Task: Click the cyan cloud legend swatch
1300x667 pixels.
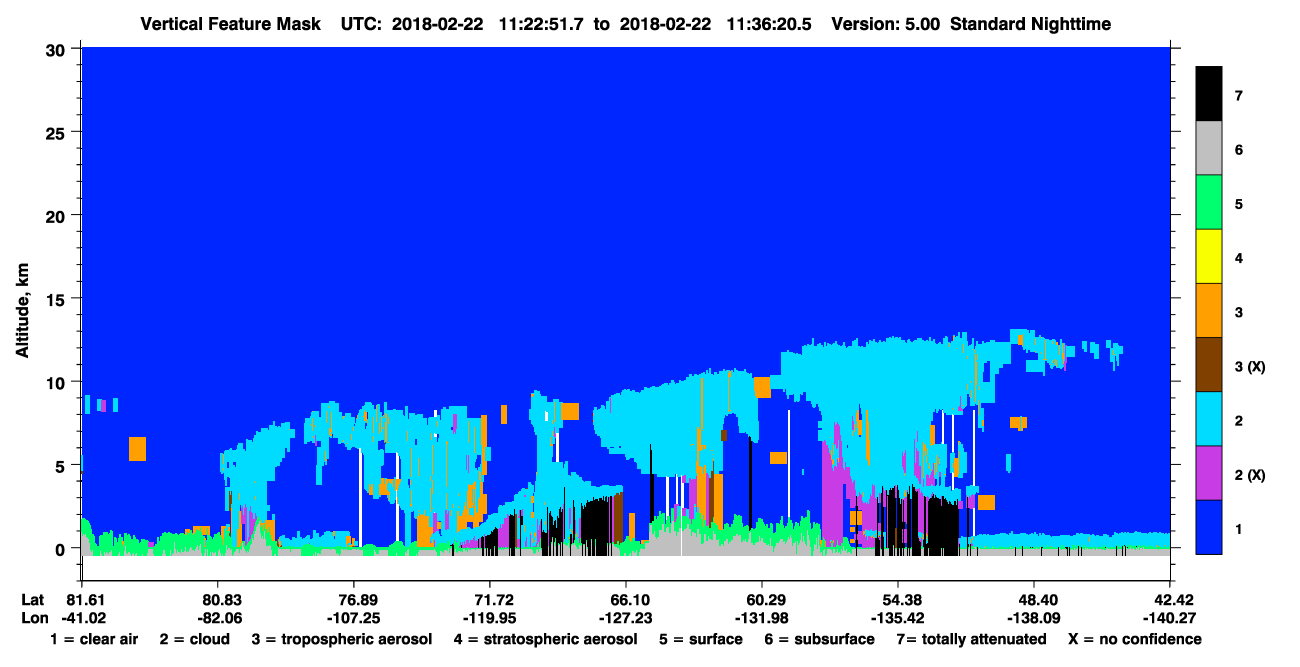Action: [x=1209, y=419]
